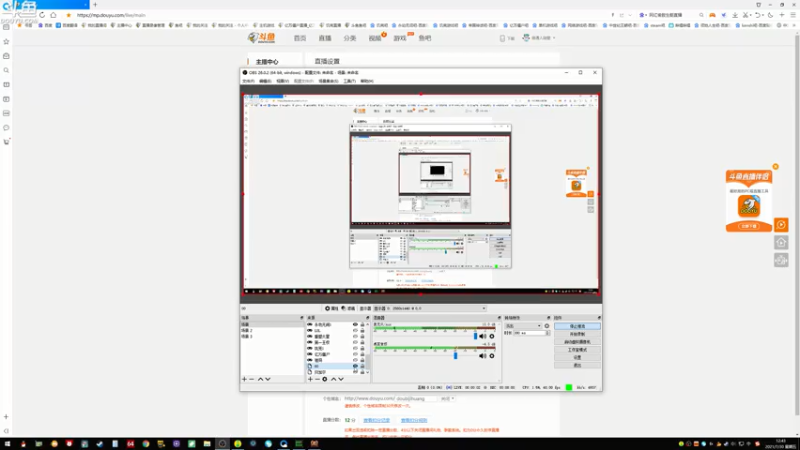Mute the Mic/Aux audio track speaker
The width and height of the screenshot is (800, 450).
(483, 336)
